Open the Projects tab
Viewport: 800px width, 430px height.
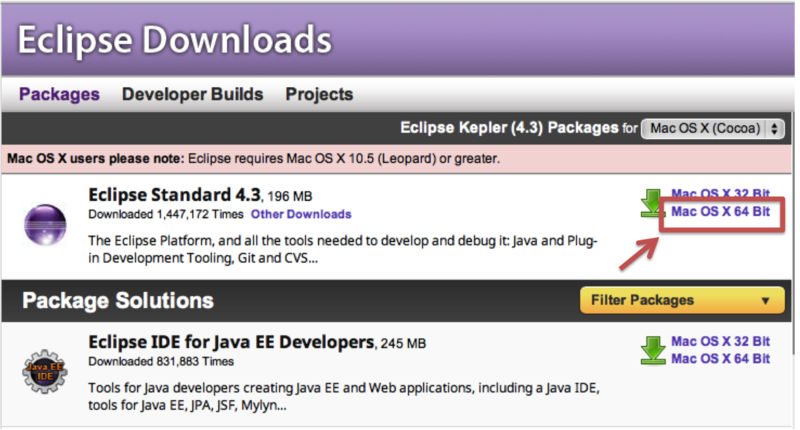[319, 94]
